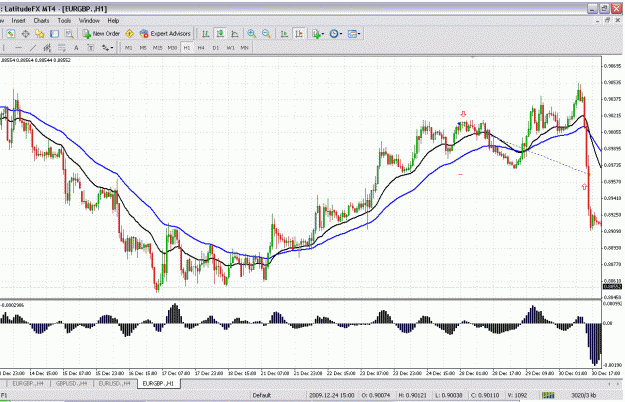Screen dimensions: 625x402
Task: Select the text label 'T' tool
Action: coord(90,48)
